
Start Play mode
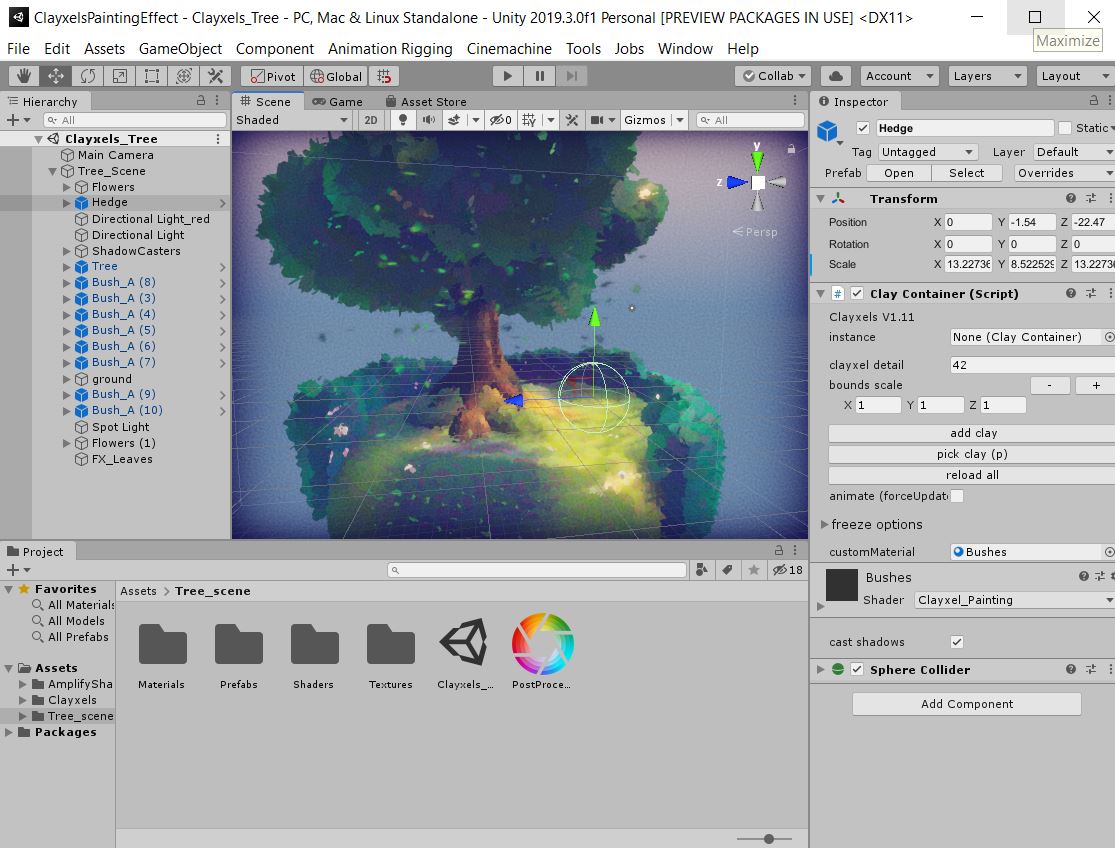click(508, 76)
